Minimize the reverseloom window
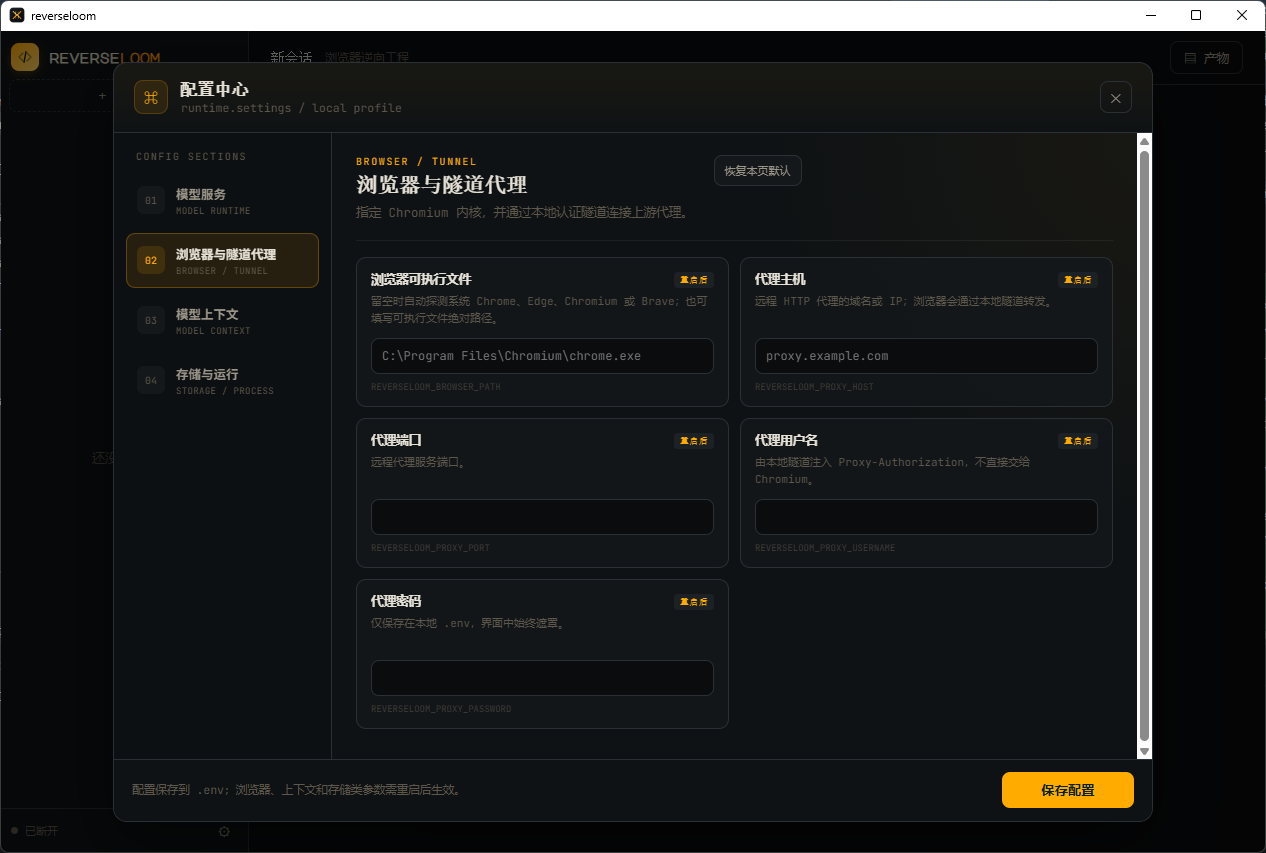 click(x=1150, y=15)
